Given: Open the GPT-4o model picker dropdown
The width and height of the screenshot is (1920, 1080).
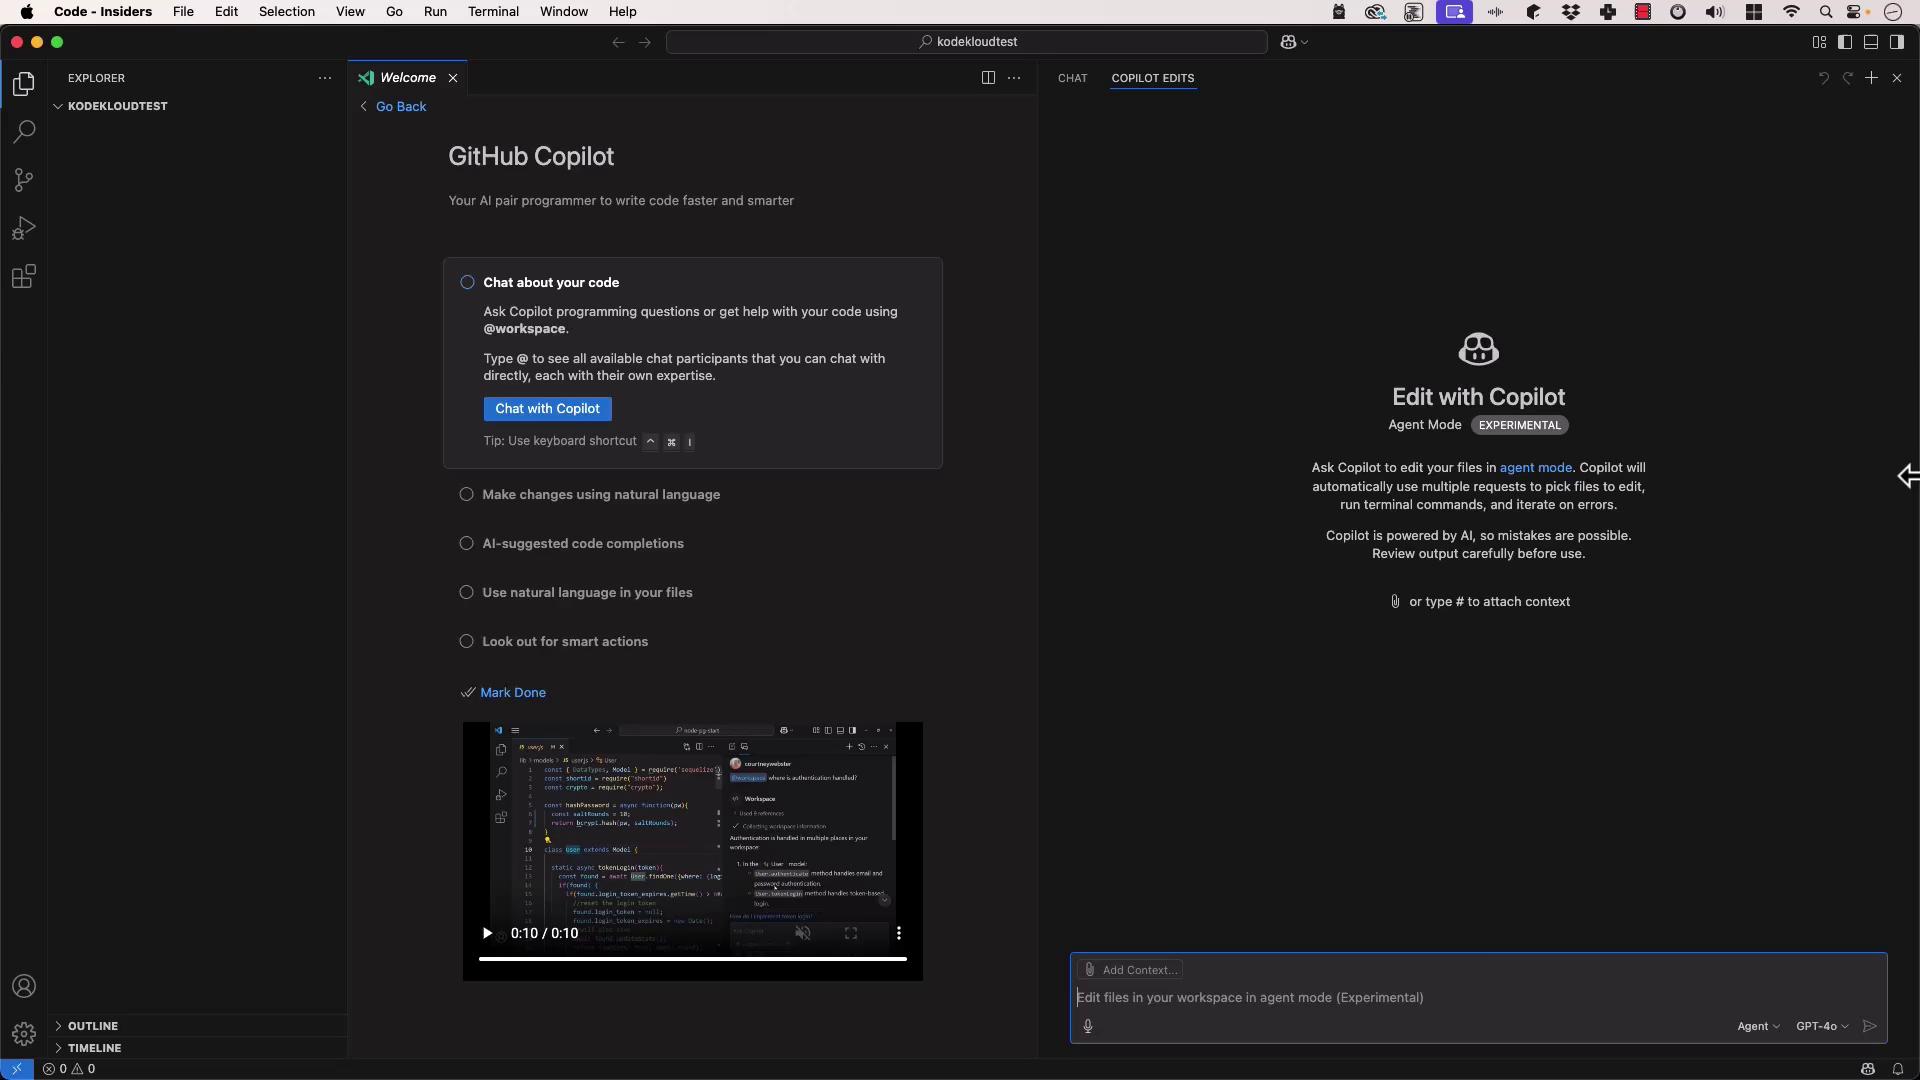Looking at the screenshot, I should pyautogui.click(x=1821, y=1026).
